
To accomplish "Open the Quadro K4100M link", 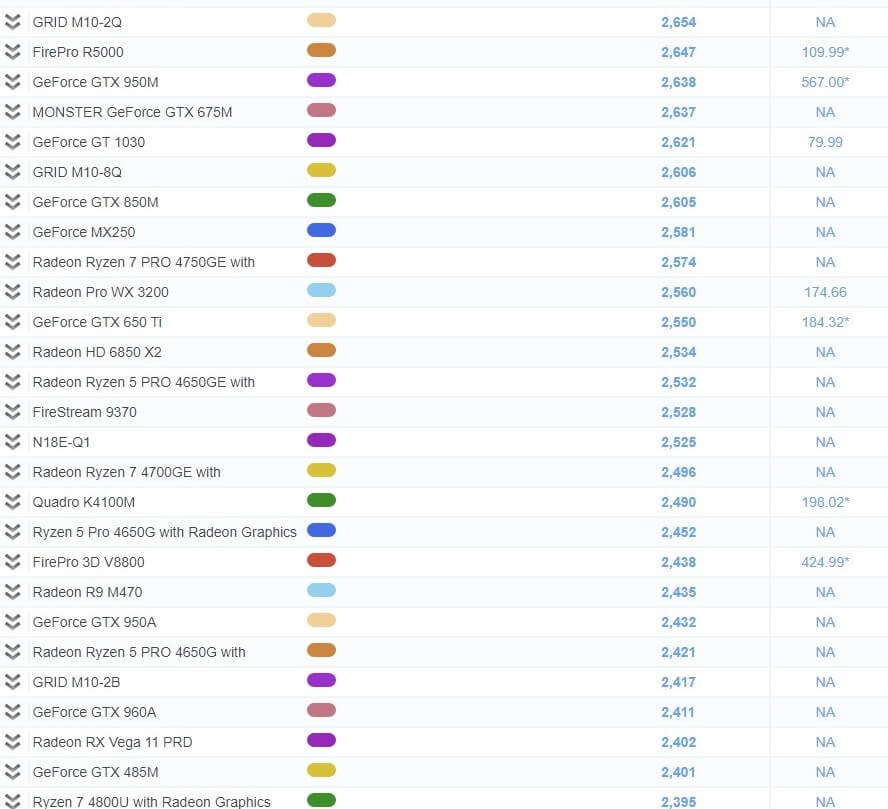I will pyautogui.click(x=84, y=502).
